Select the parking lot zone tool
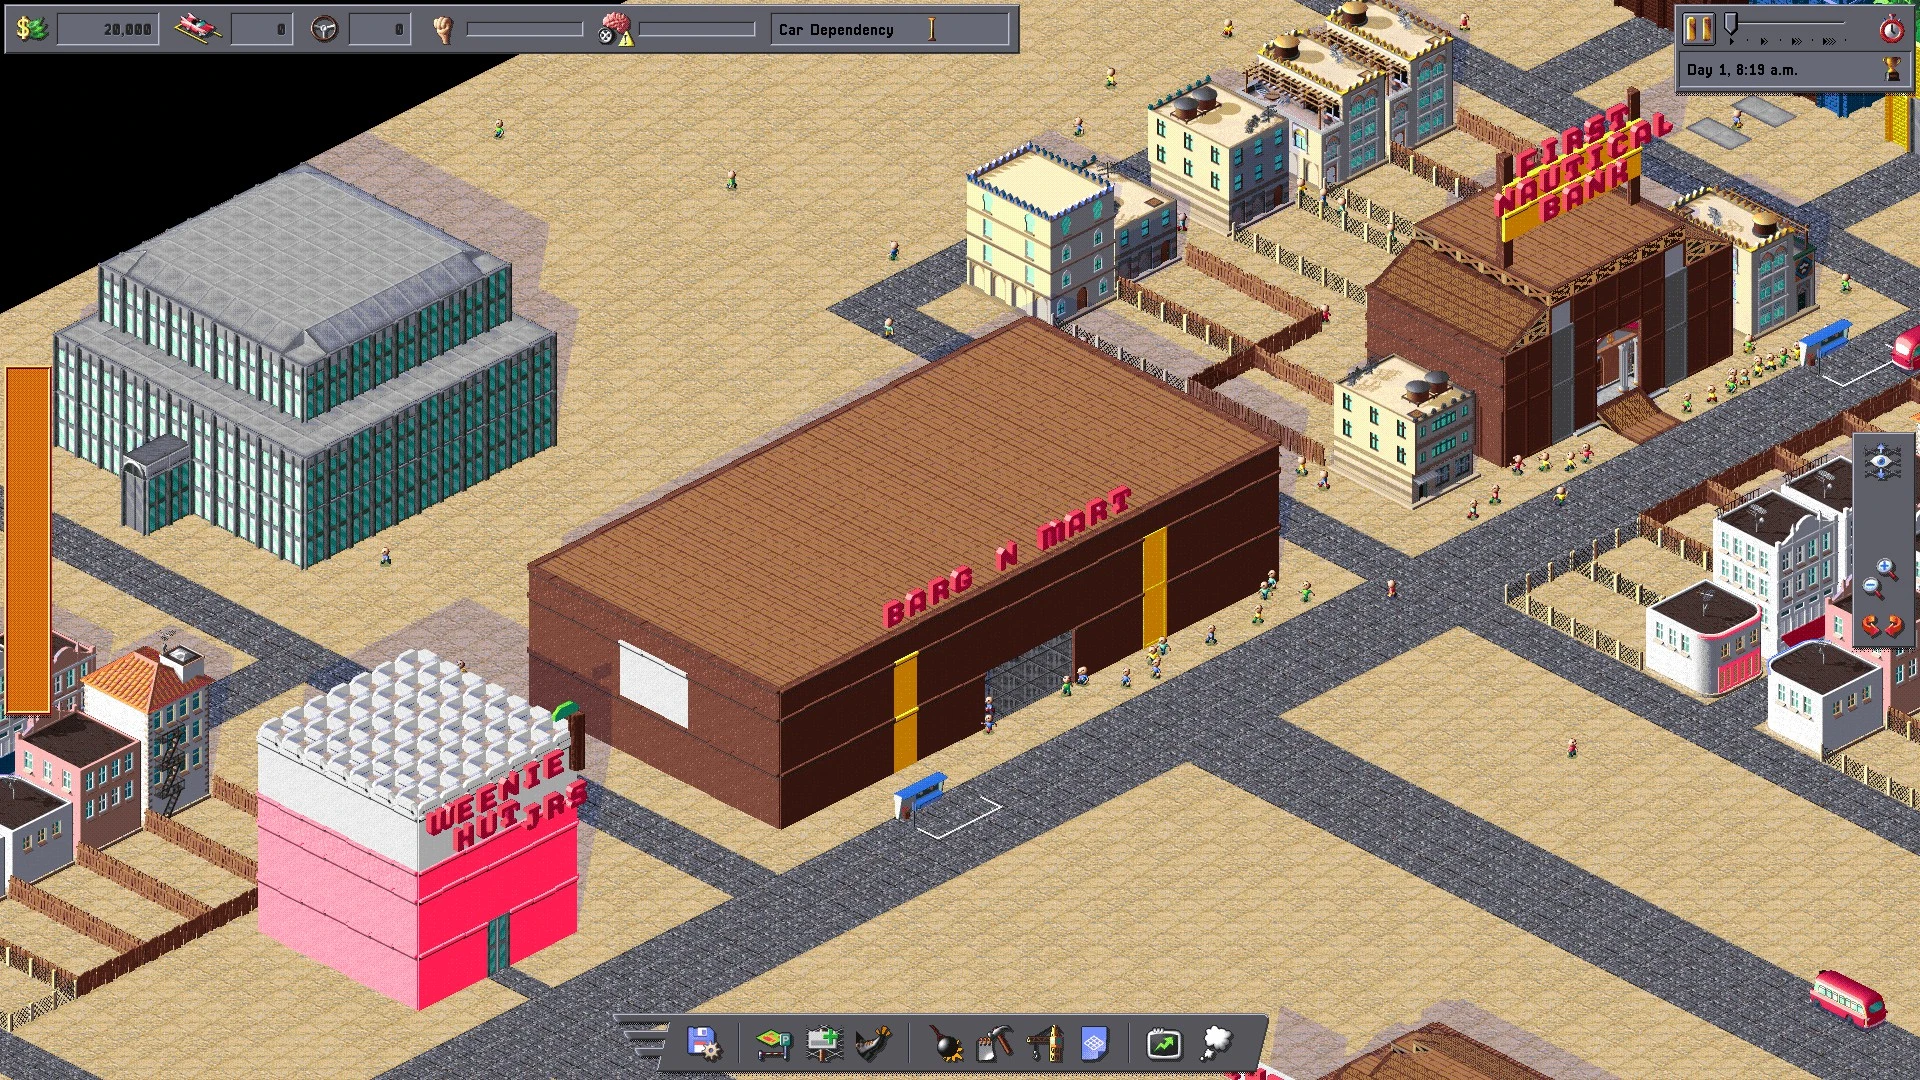This screenshot has height=1080, width=1920. (772, 1044)
